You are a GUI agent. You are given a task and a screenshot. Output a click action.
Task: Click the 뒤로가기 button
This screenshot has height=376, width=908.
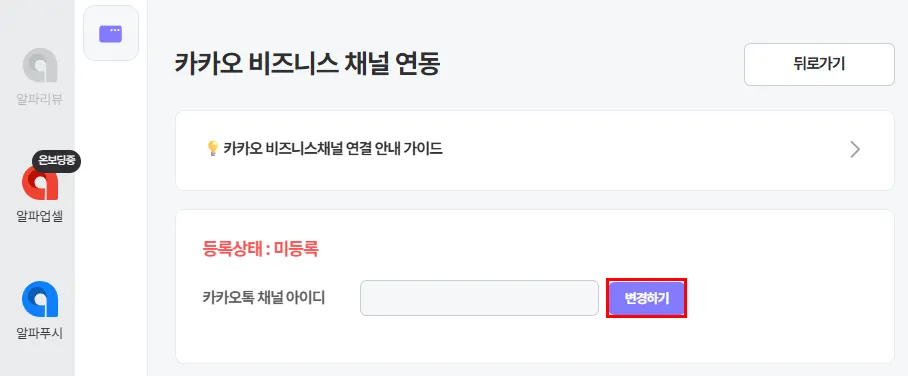[819, 64]
